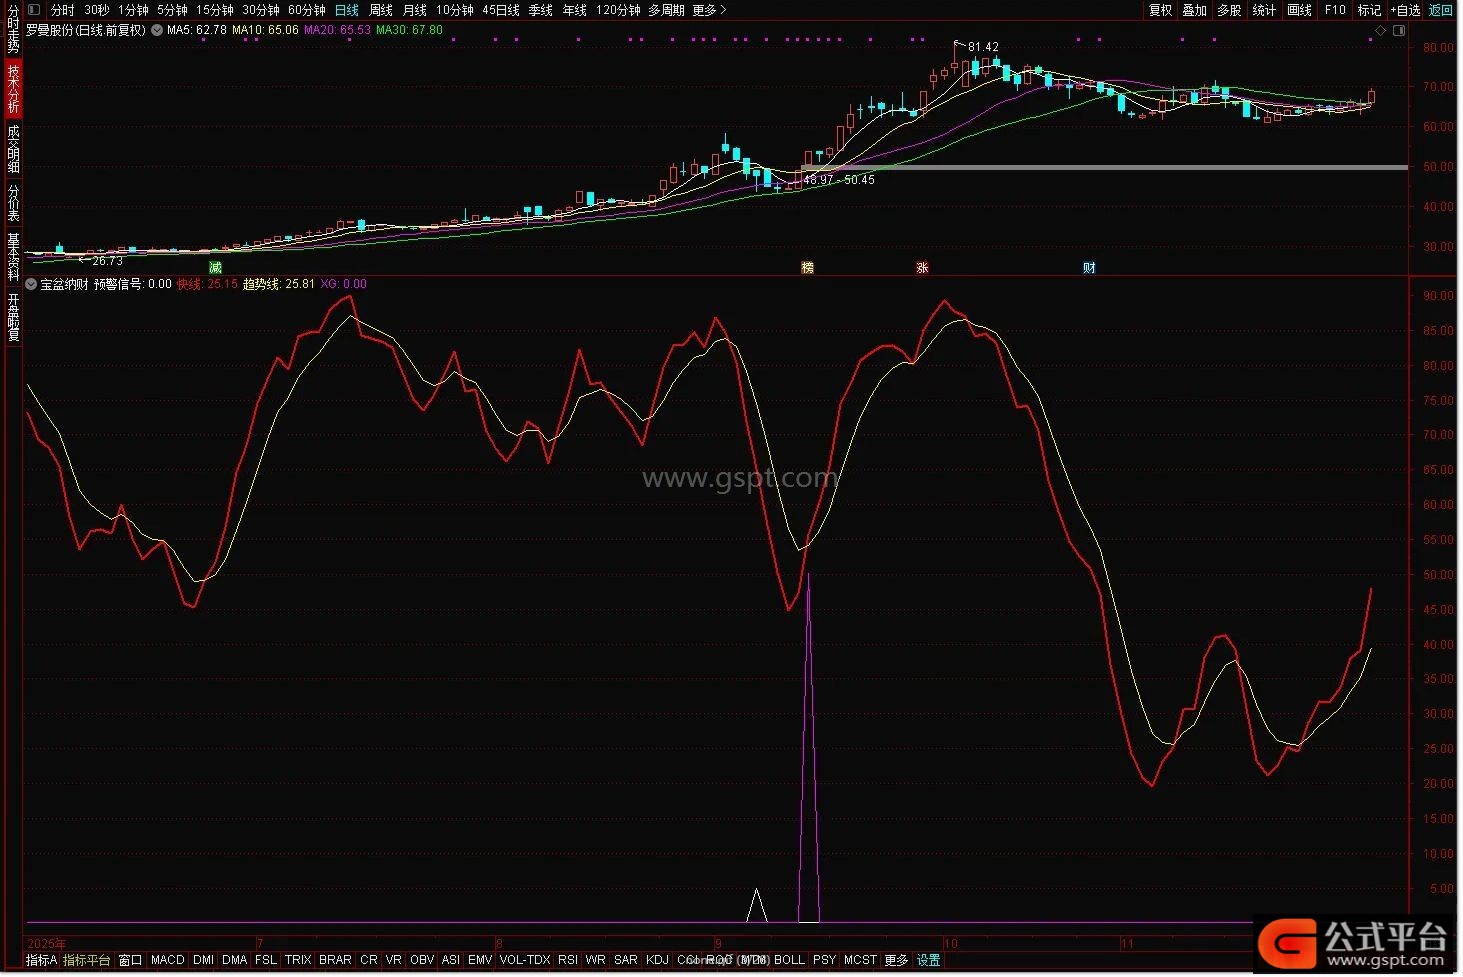Switch to 周线 weekly timeframe
This screenshot has height=977, width=1463.
(381, 10)
